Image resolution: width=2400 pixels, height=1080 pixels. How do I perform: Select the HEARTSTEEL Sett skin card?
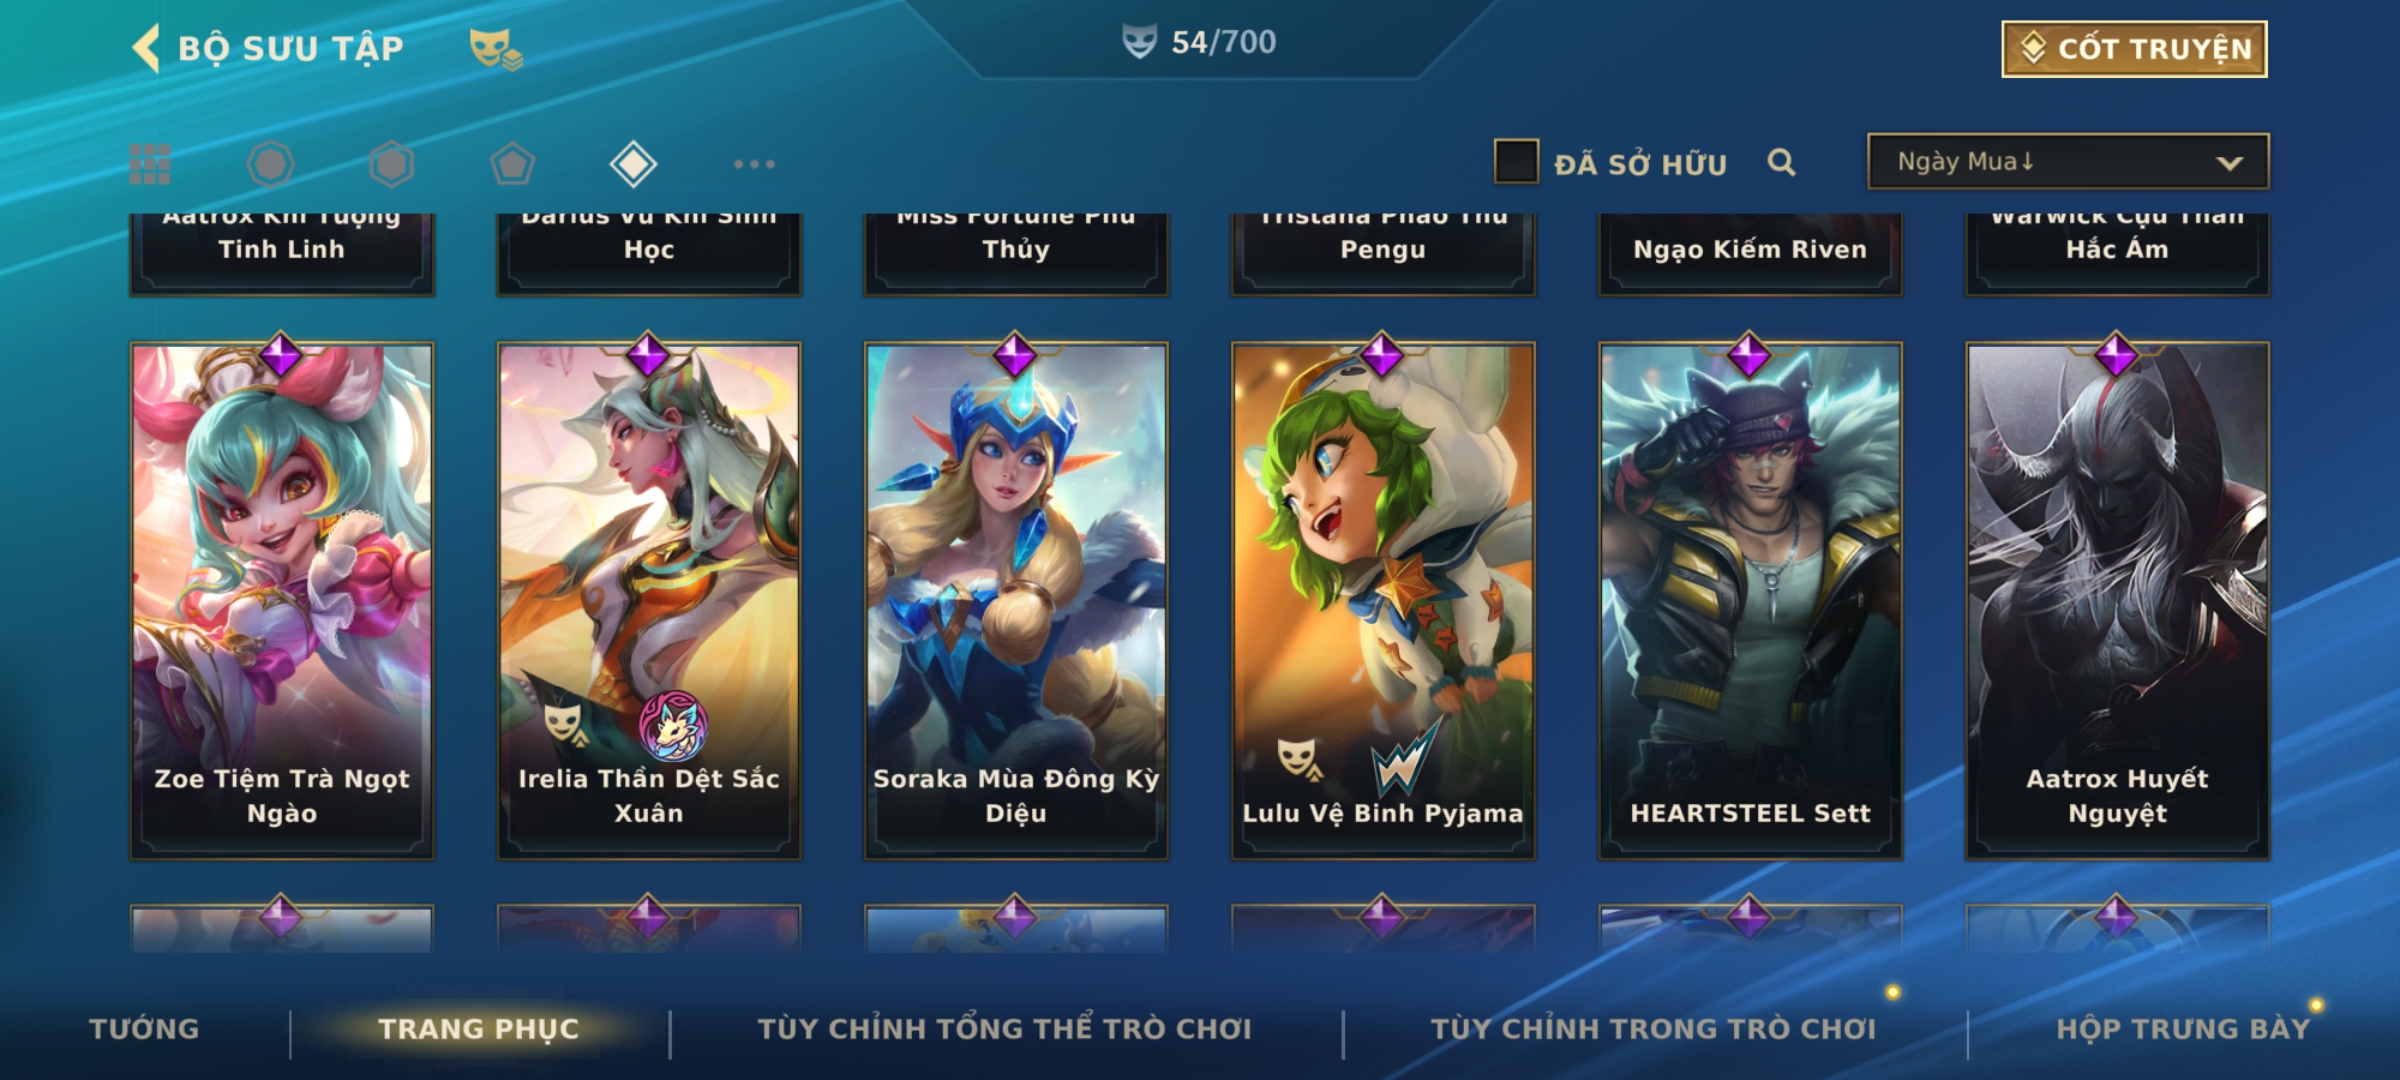[1750, 600]
